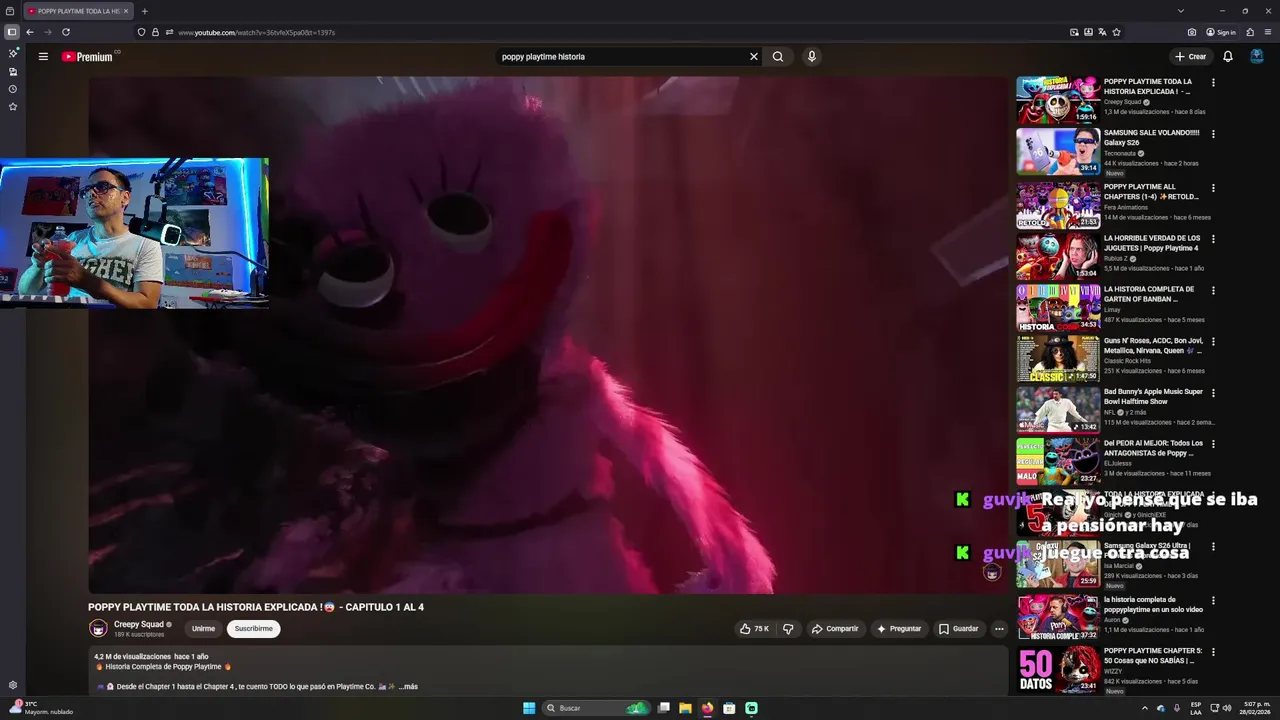Open Chapter 5 '50 Cosas' video title
Viewport: 1280px width, 720px height.
pyautogui.click(x=1153, y=655)
